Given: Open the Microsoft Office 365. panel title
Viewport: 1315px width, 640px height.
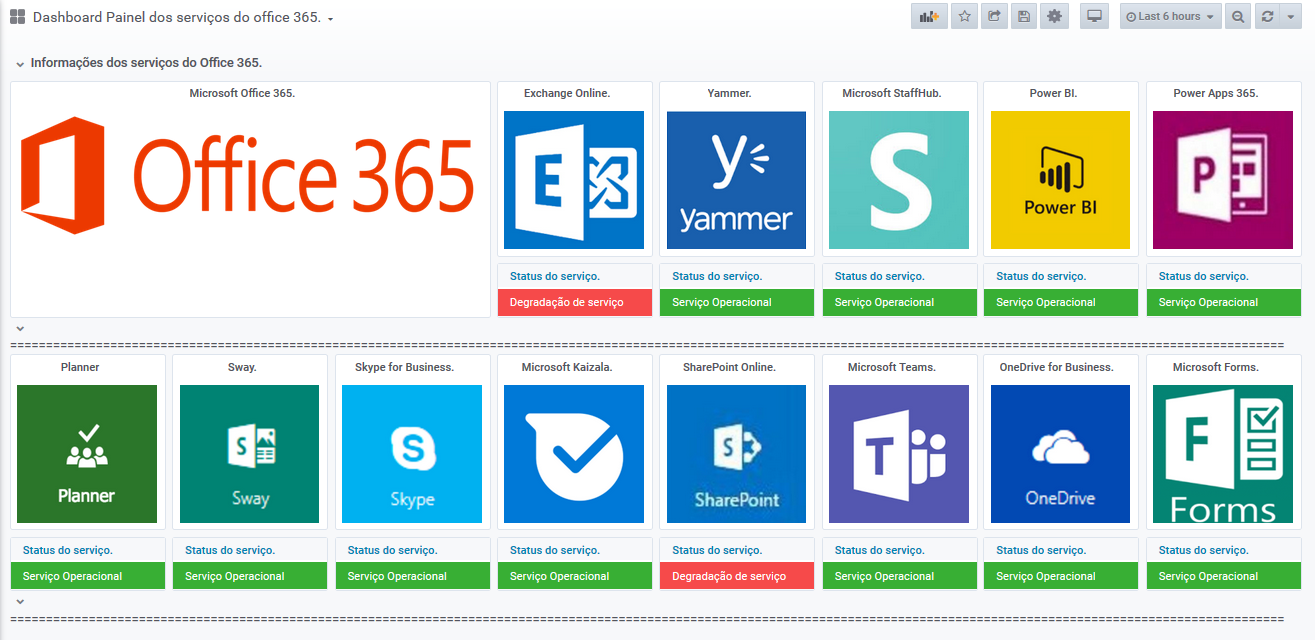Looking at the screenshot, I should coord(243,93).
